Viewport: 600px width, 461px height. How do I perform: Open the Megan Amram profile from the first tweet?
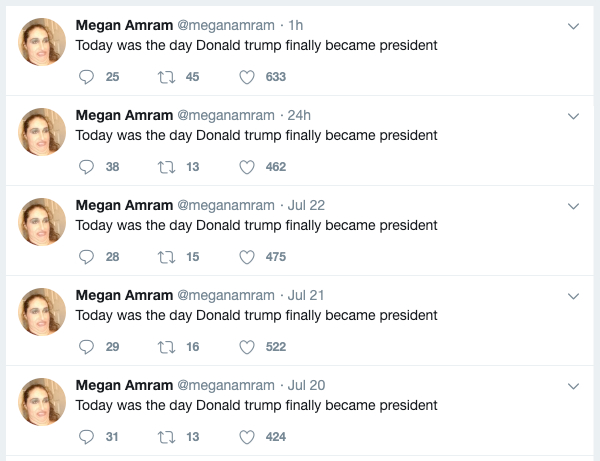pyautogui.click(x=124, y=25)
